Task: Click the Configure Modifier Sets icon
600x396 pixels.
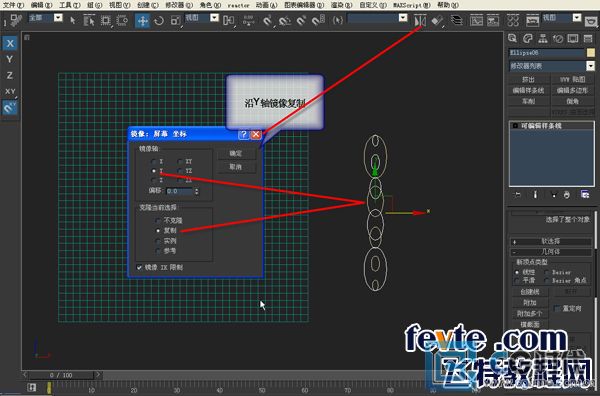Action: [x=585, y=195]
